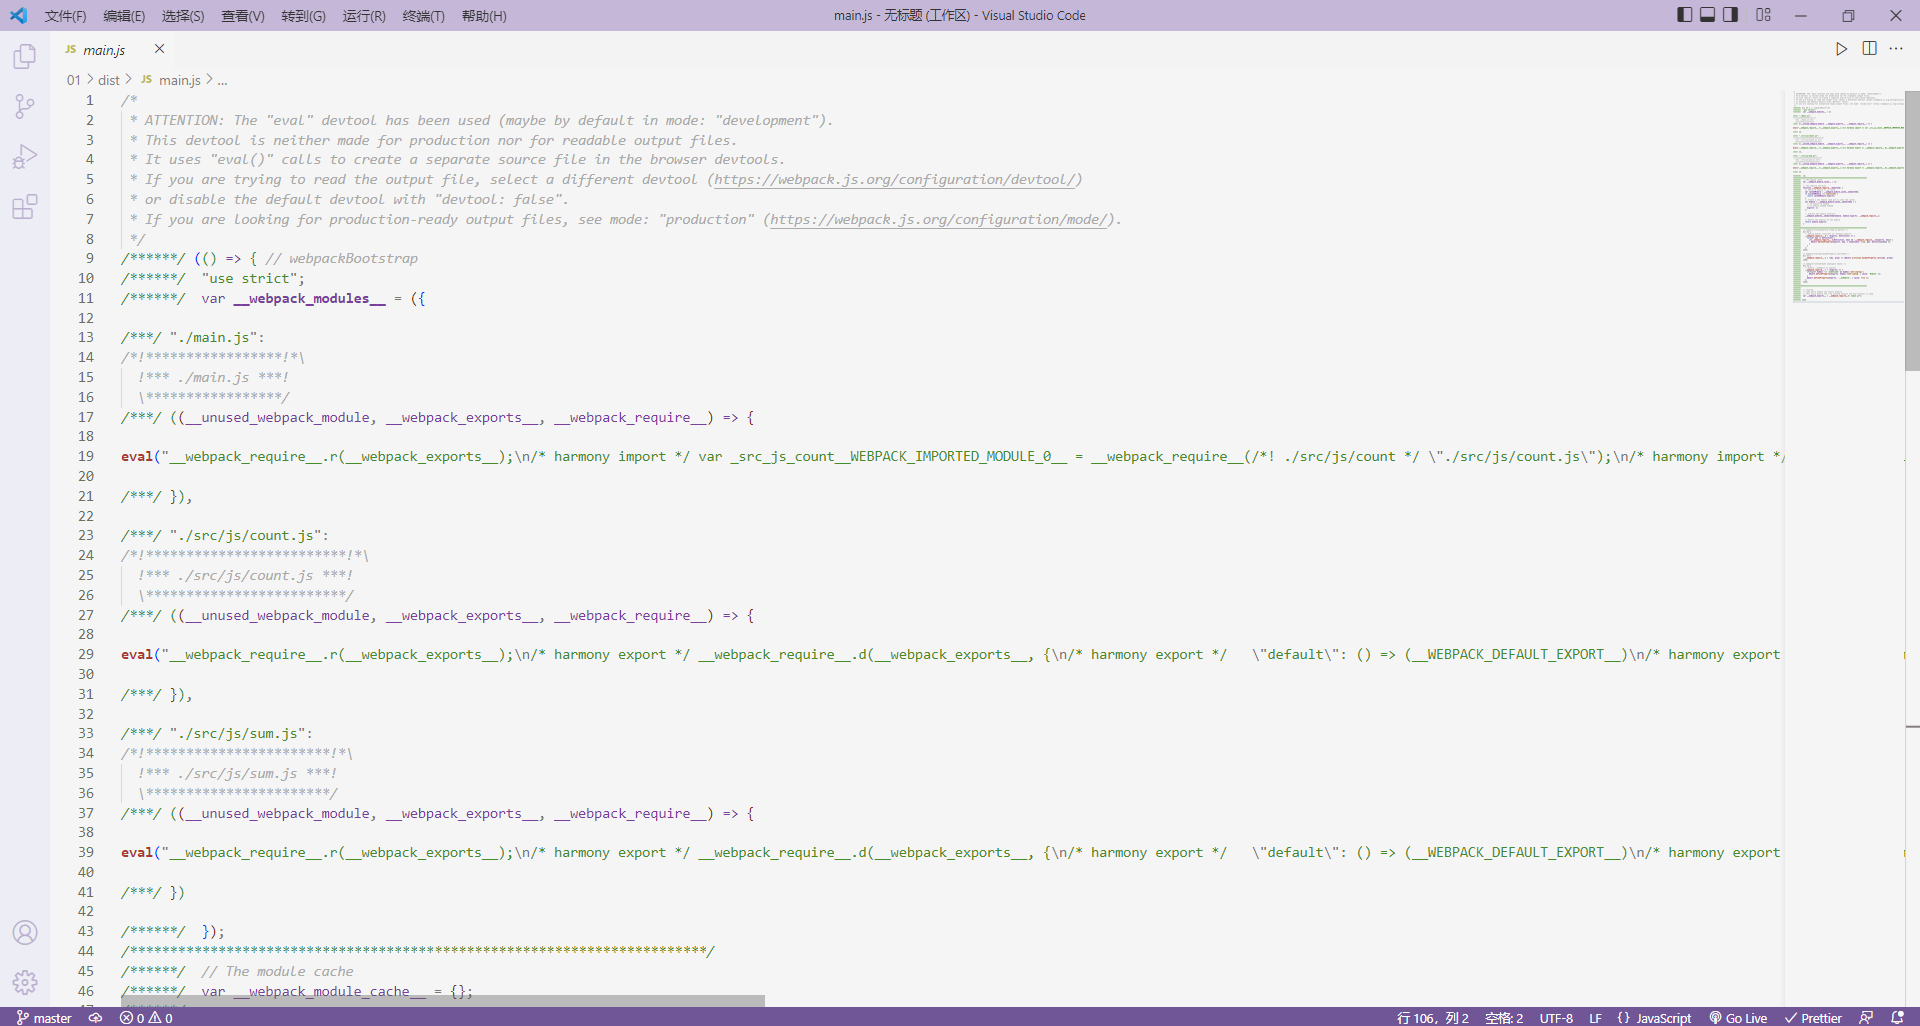Image resolution: width=1920 pixels, height=1026 pixels.
Task: Change indentation via 空格: 2
Action: (x=1503, y=1018)
